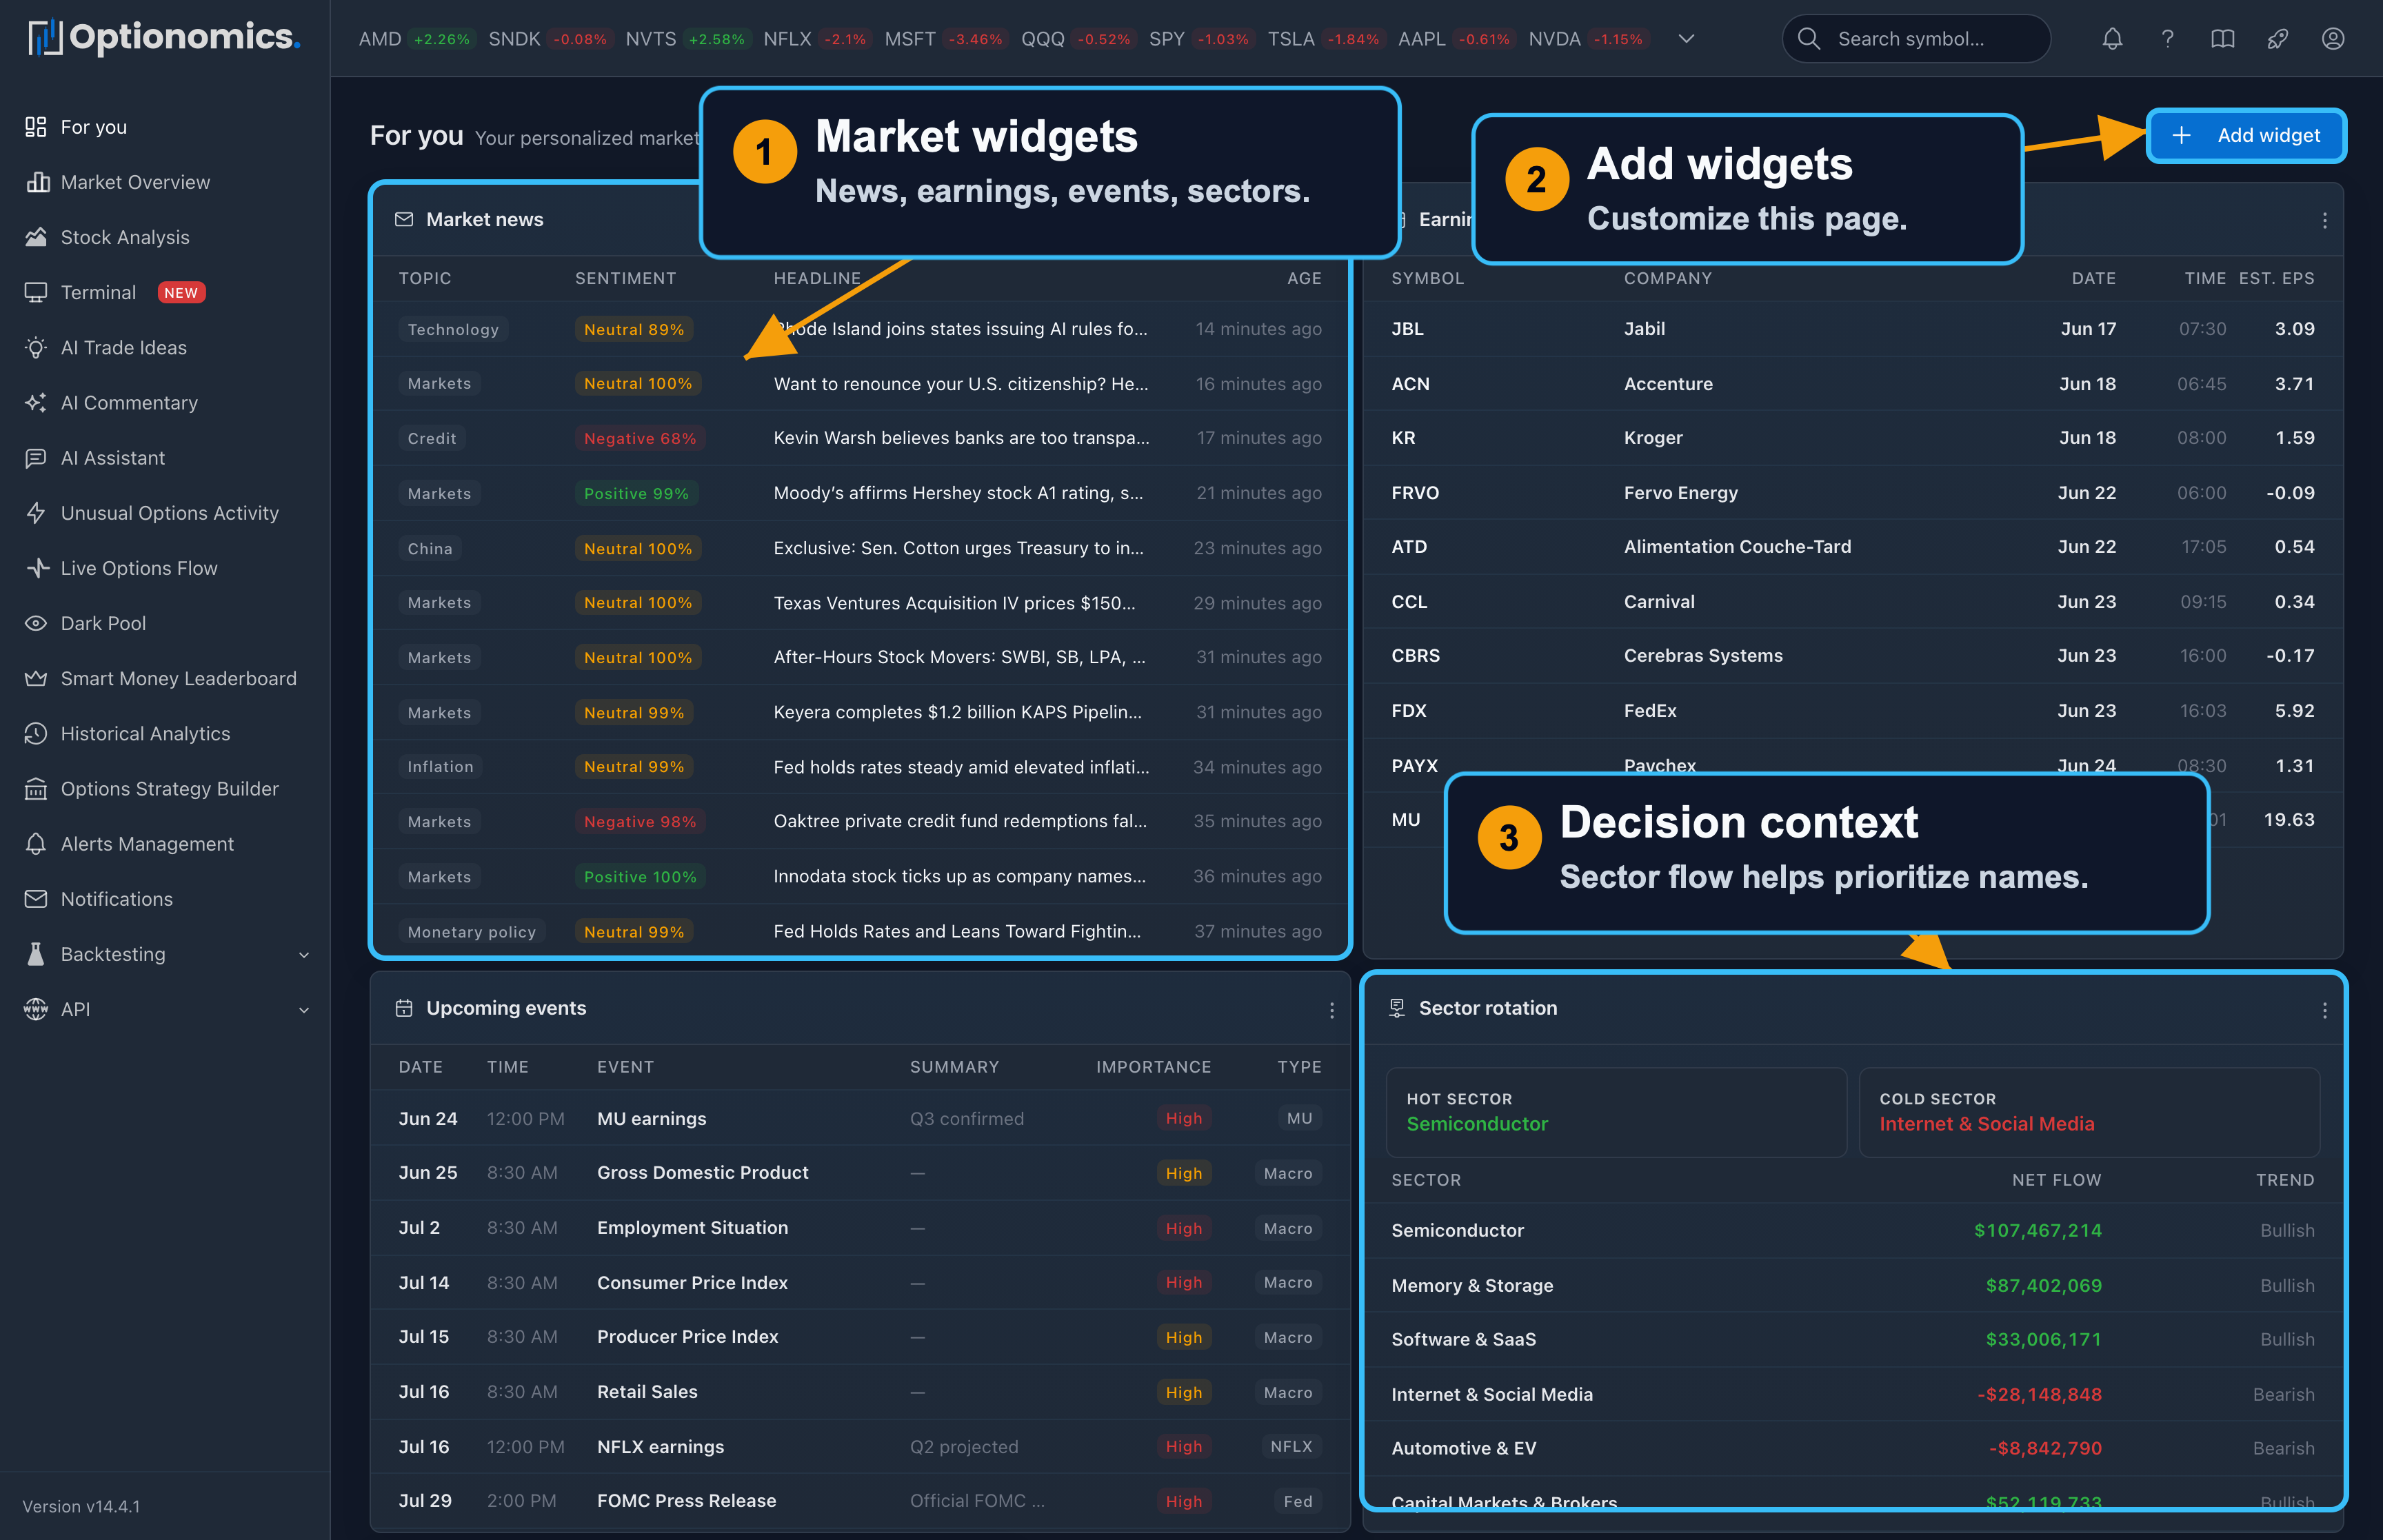Click the Software & SaaS sector row
2383x1540 pixels.
pyautogui.click(x=1852, y=1340)
